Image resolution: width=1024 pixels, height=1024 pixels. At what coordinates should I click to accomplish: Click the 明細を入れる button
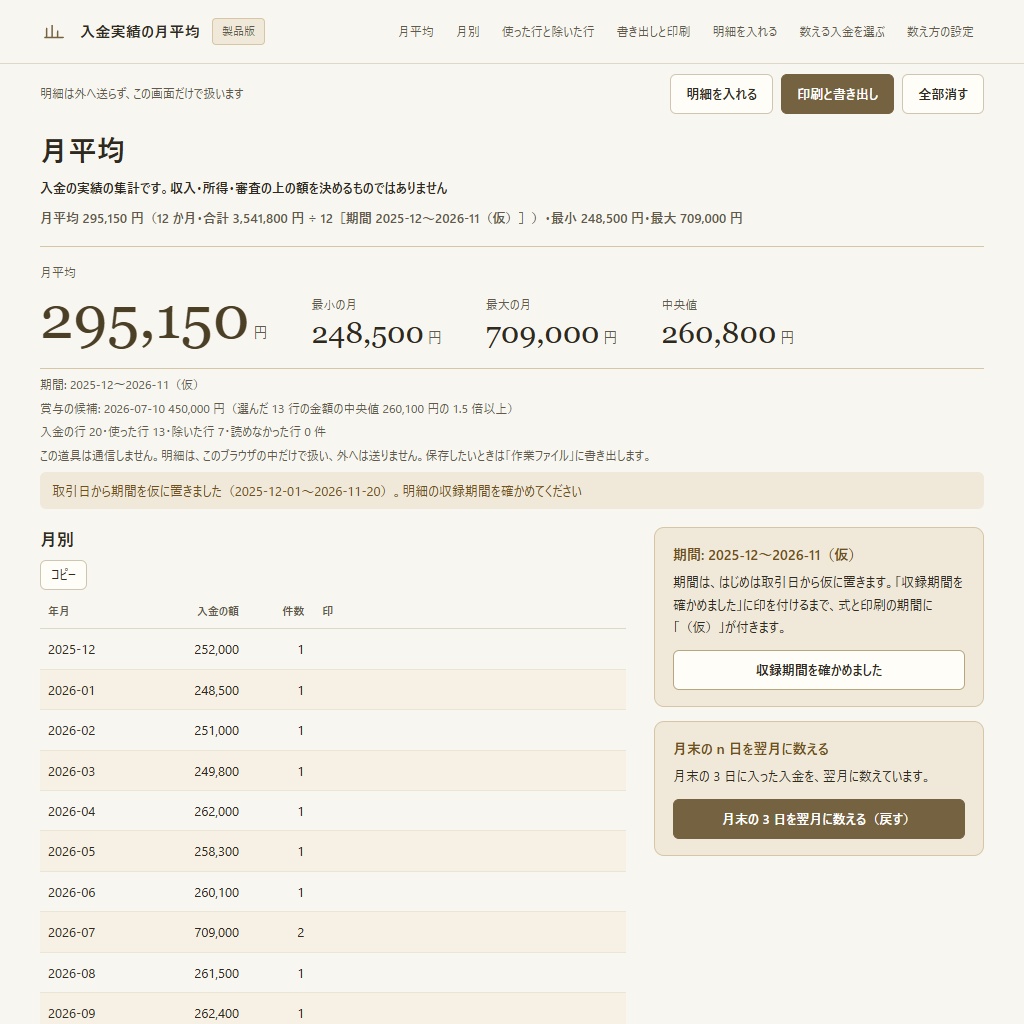coord(721,94)
